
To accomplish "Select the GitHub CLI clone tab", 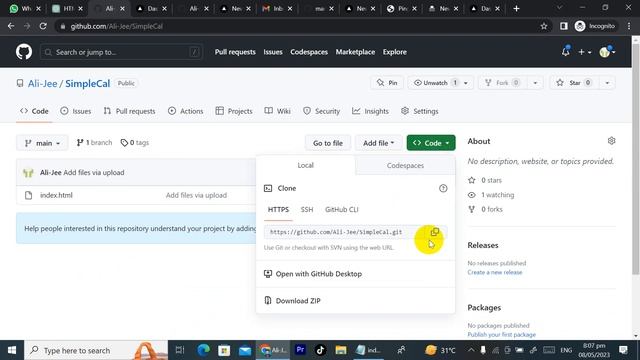I will pos(342,209).
